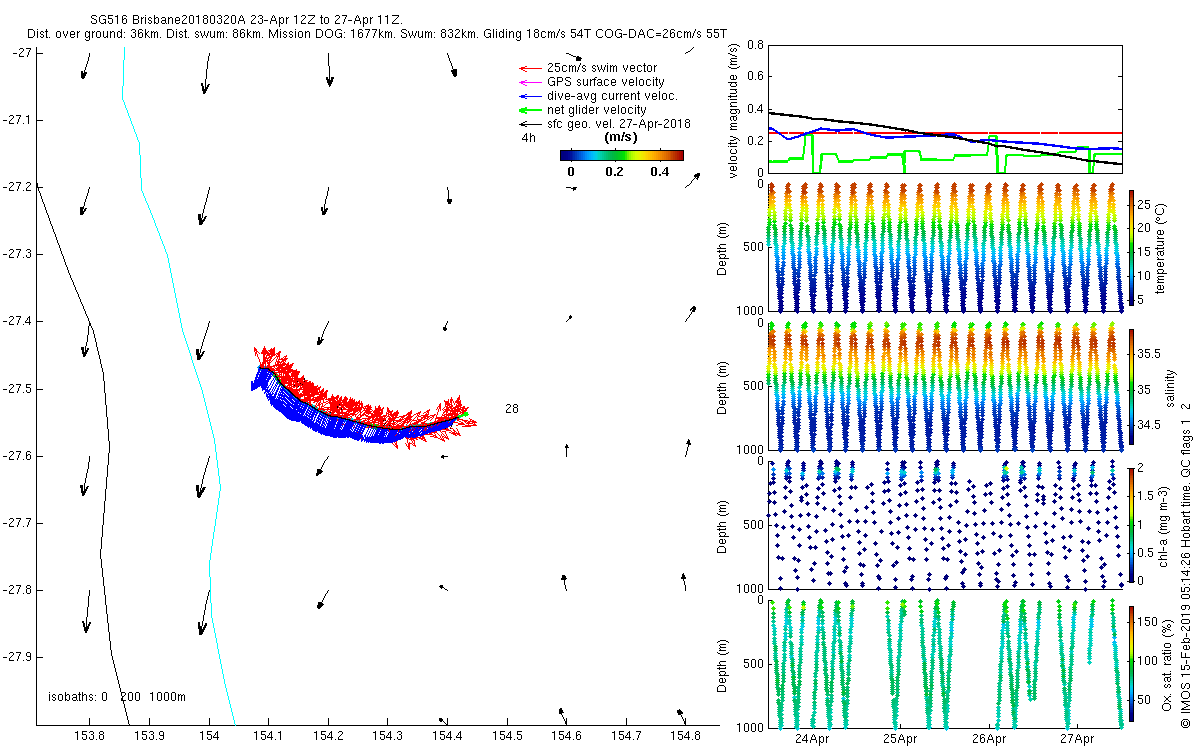1200x750 pixels.
Task: Click the chl-a colorbar
Action: coord(1132,524)
